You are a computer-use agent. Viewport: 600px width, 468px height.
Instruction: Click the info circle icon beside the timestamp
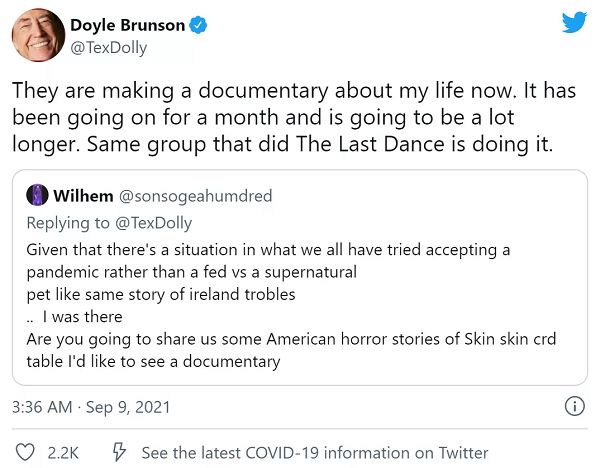[x=575, y=407]
